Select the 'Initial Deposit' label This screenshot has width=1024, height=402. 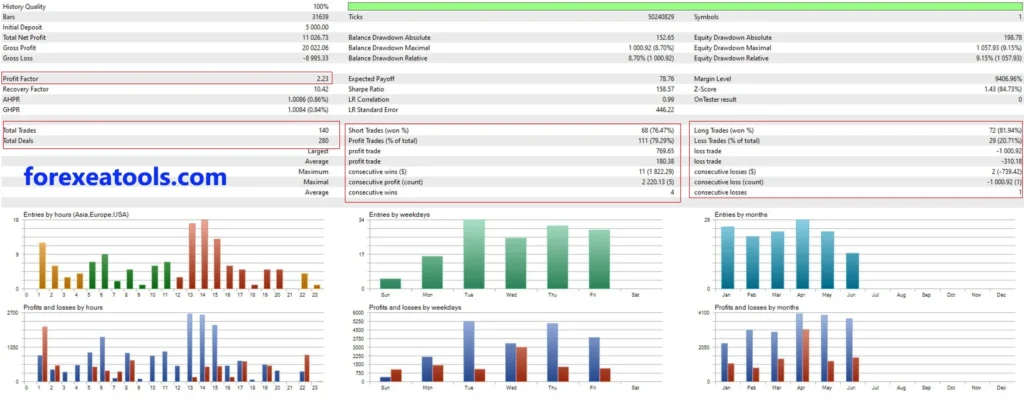22,27
